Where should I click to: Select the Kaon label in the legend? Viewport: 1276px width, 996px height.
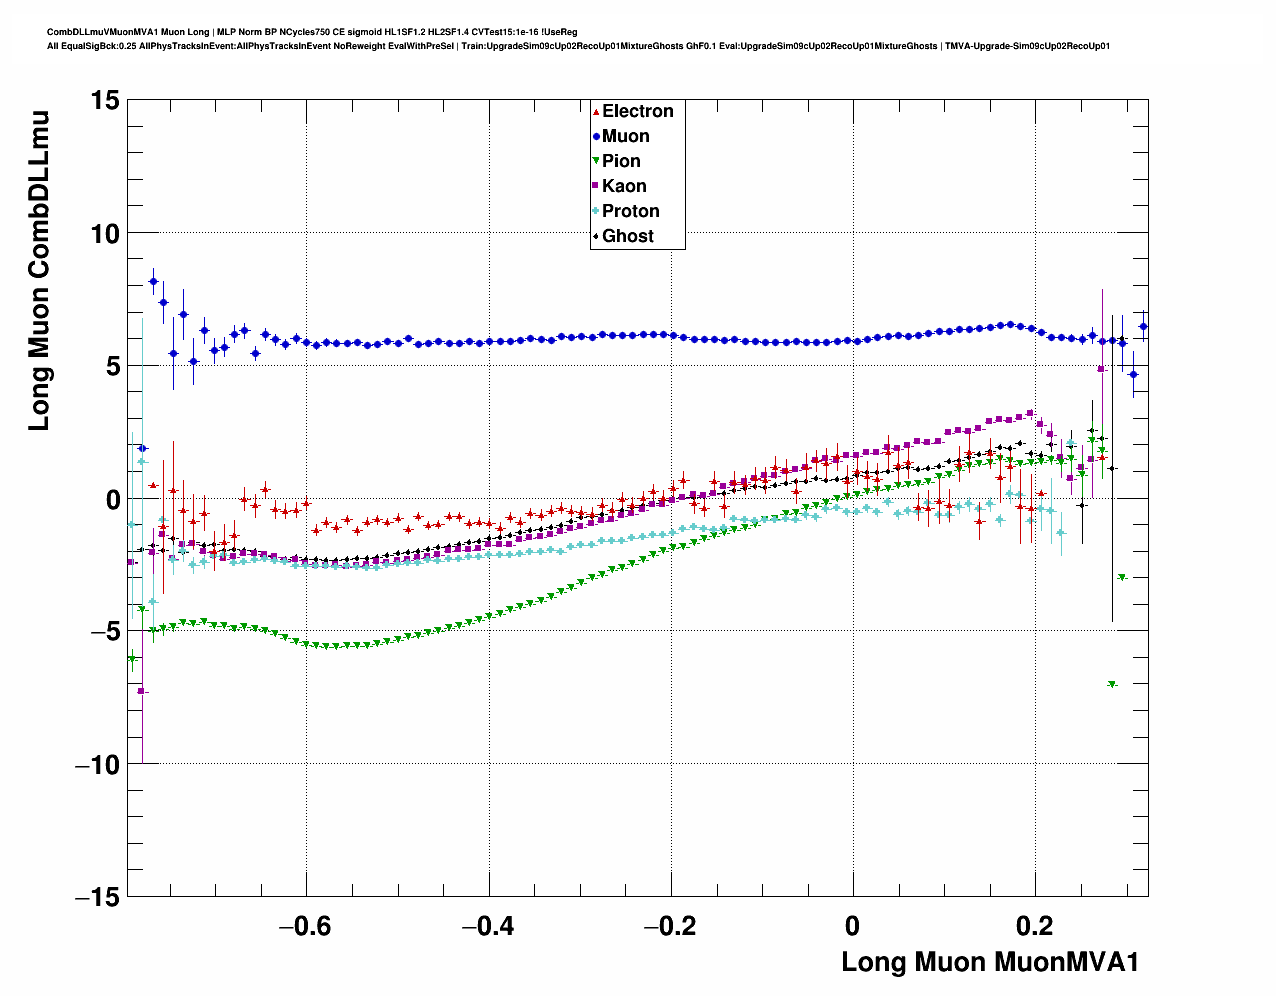point(624,186)
